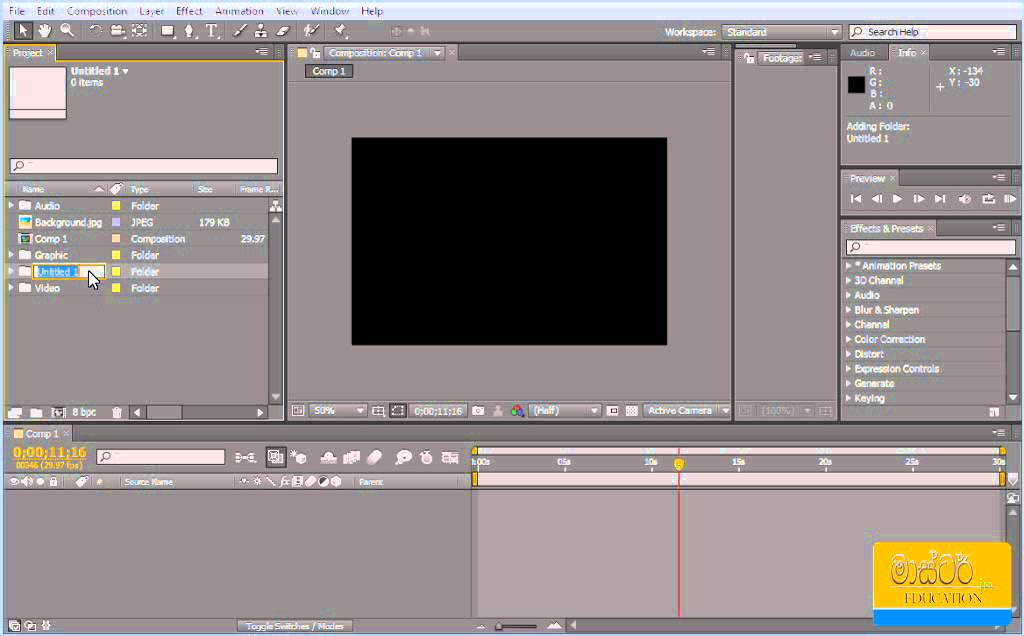Select the Zoom magnifier tool
Image resolution: width=1024 pixels, height=636 pixels.
(67, 31)
